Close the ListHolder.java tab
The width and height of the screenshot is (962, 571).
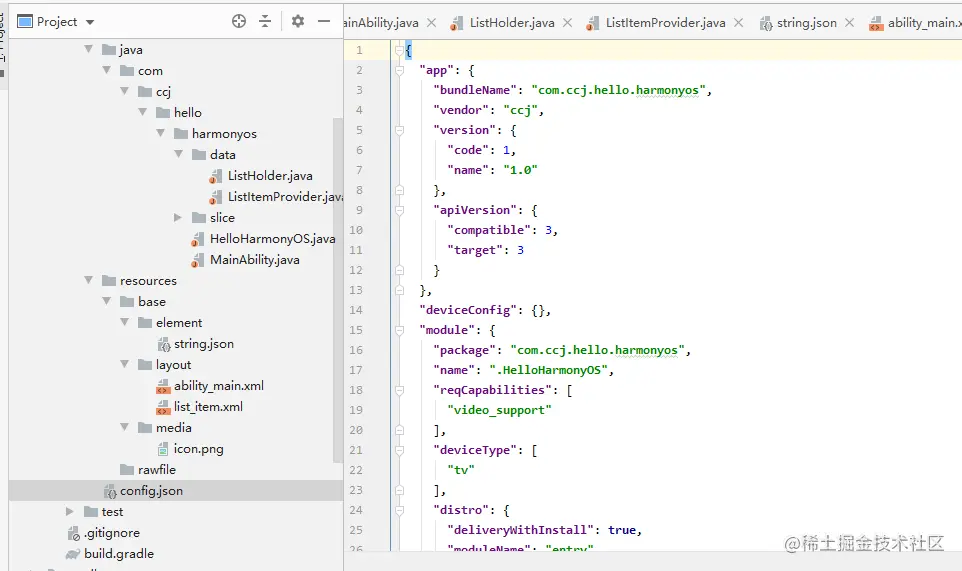(x=568, y=23)
